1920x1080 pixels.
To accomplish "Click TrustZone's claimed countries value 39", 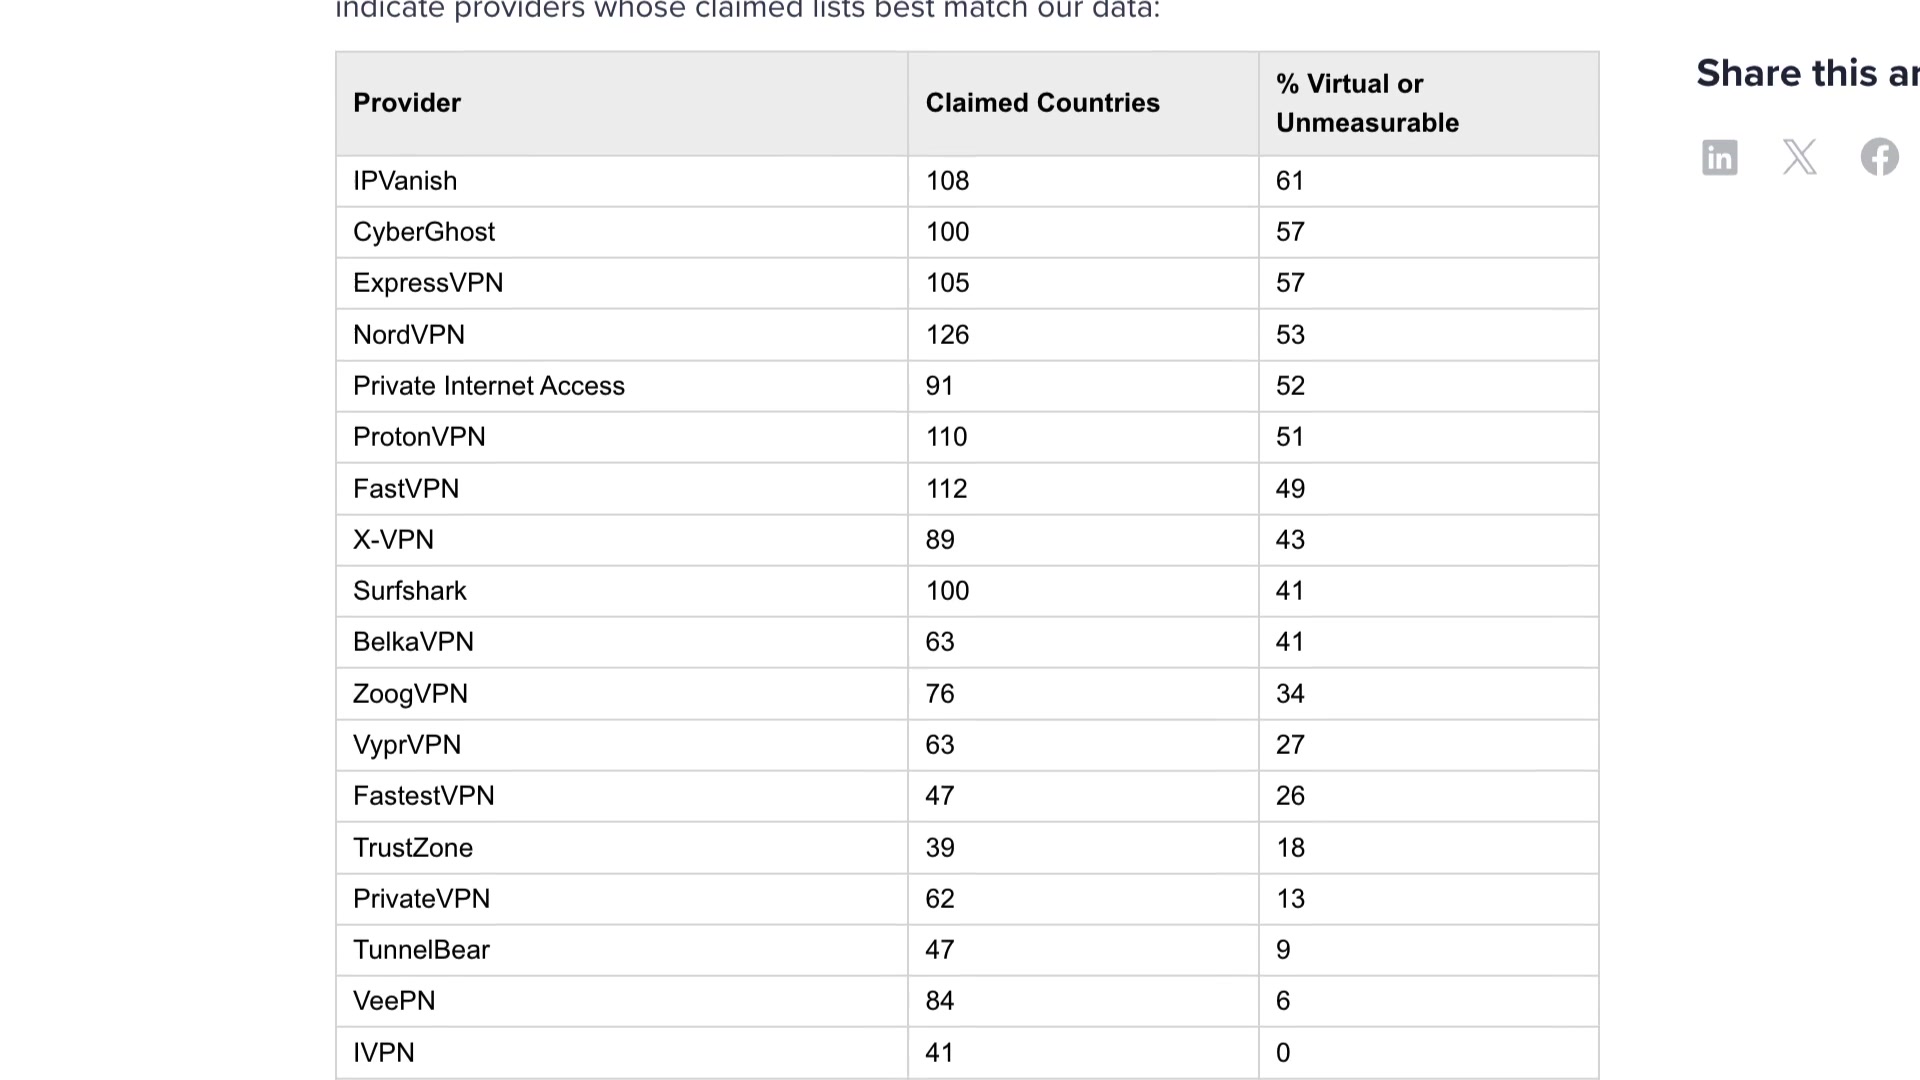I will tap(939, 847).
